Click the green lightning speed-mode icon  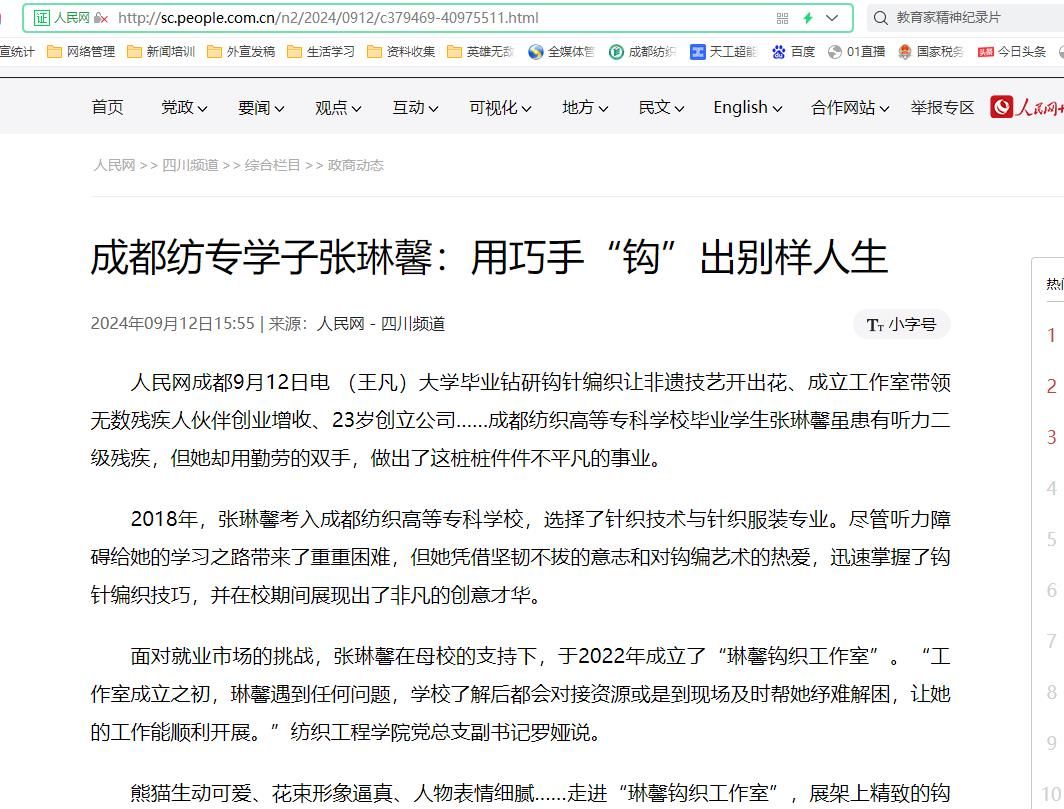(x=807, y=18)
